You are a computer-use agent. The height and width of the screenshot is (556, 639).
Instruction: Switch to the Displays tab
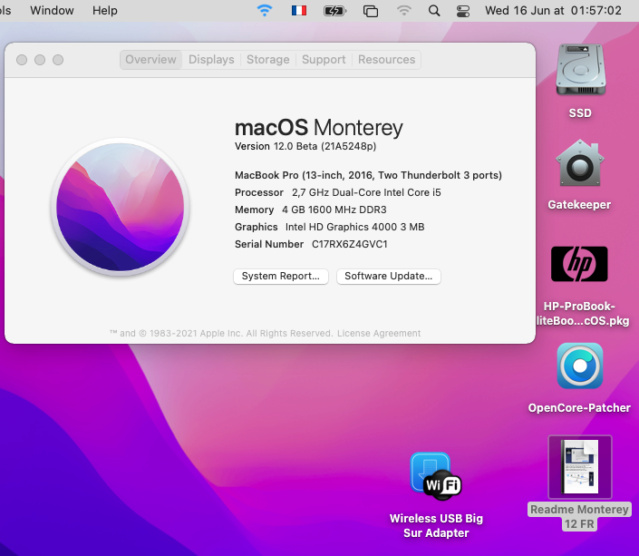(x=211, y=60)
